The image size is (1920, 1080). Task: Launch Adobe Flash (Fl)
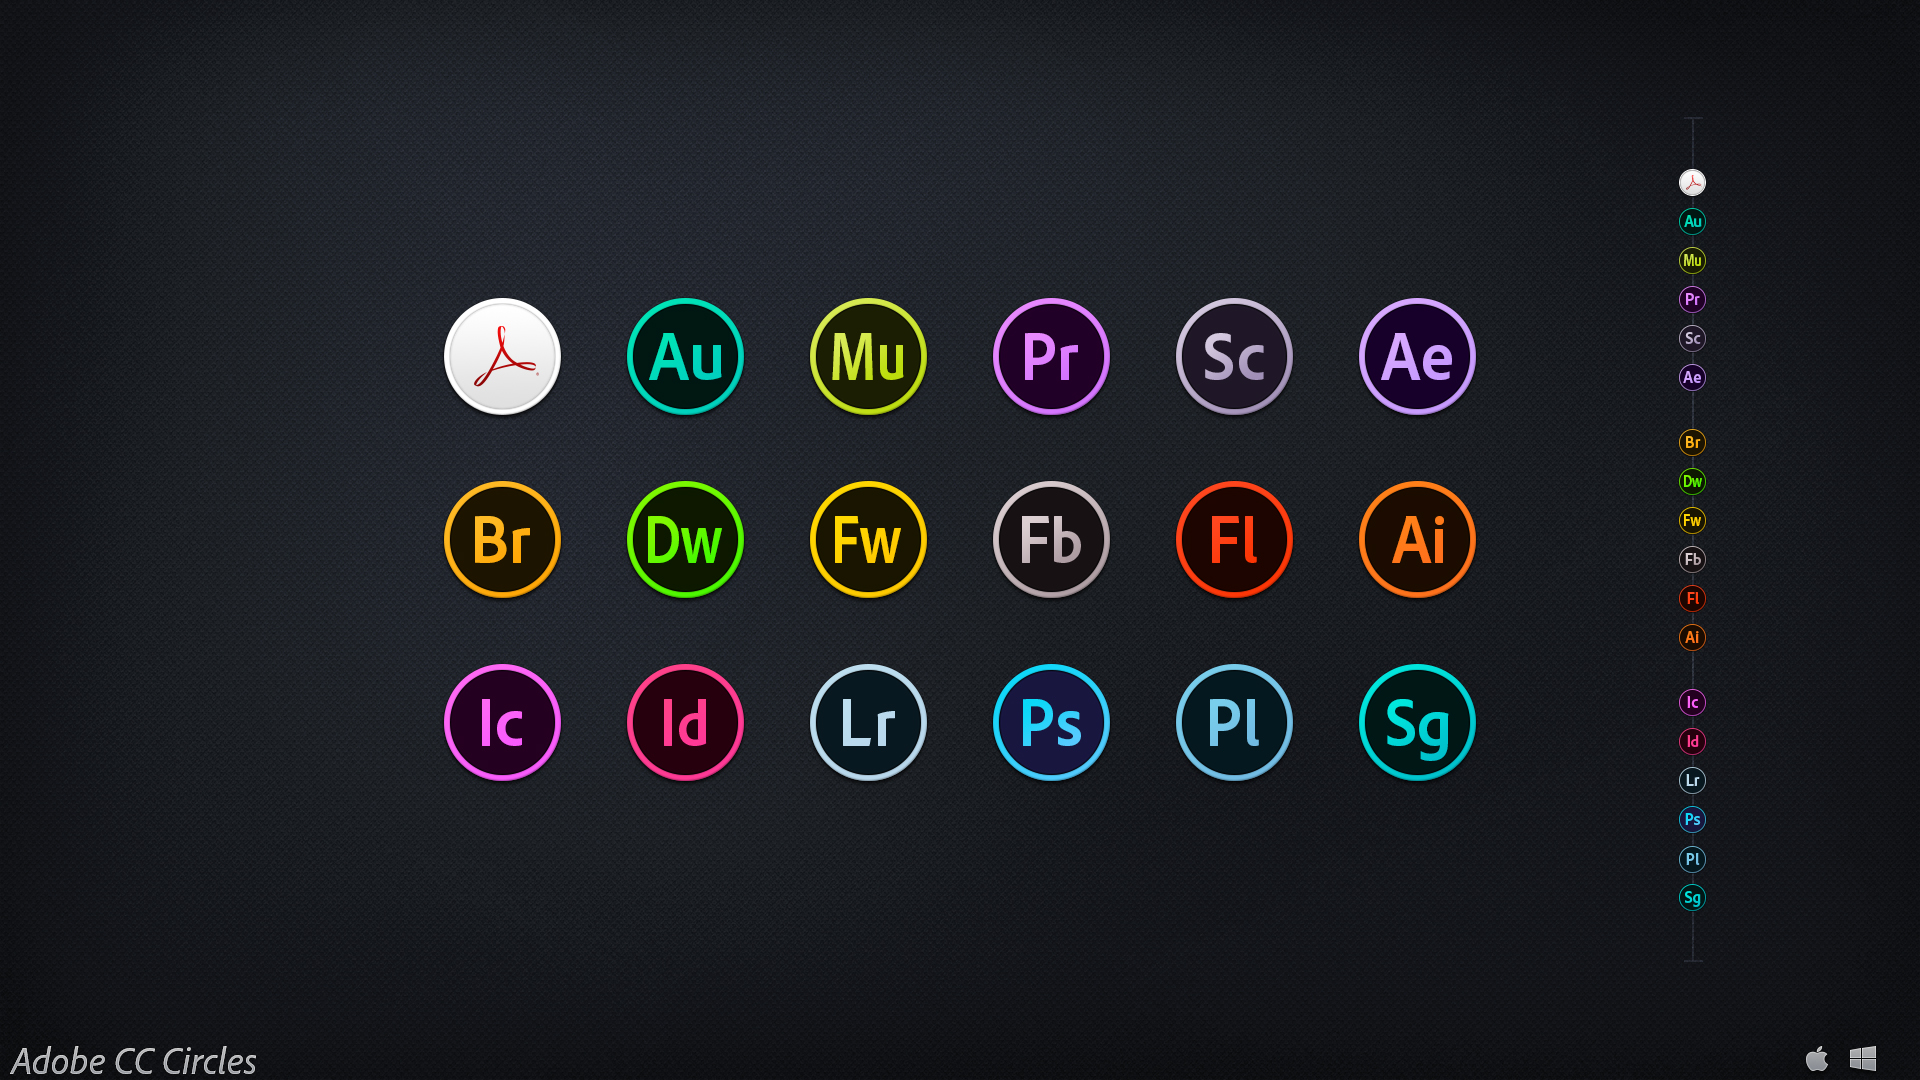pos(1233,538)
